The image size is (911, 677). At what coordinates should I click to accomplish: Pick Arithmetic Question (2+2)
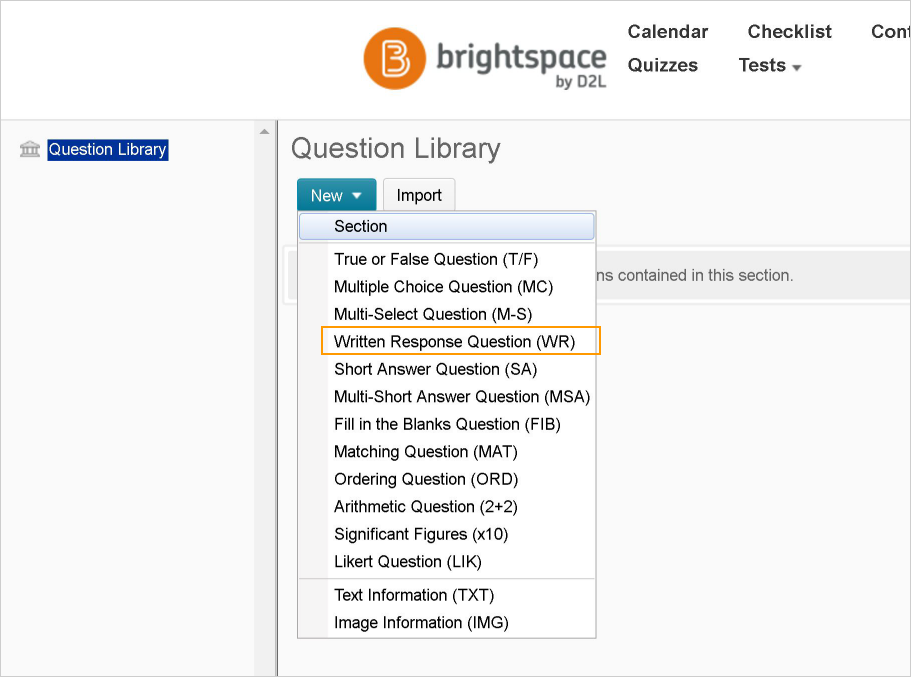coord(426,507)
